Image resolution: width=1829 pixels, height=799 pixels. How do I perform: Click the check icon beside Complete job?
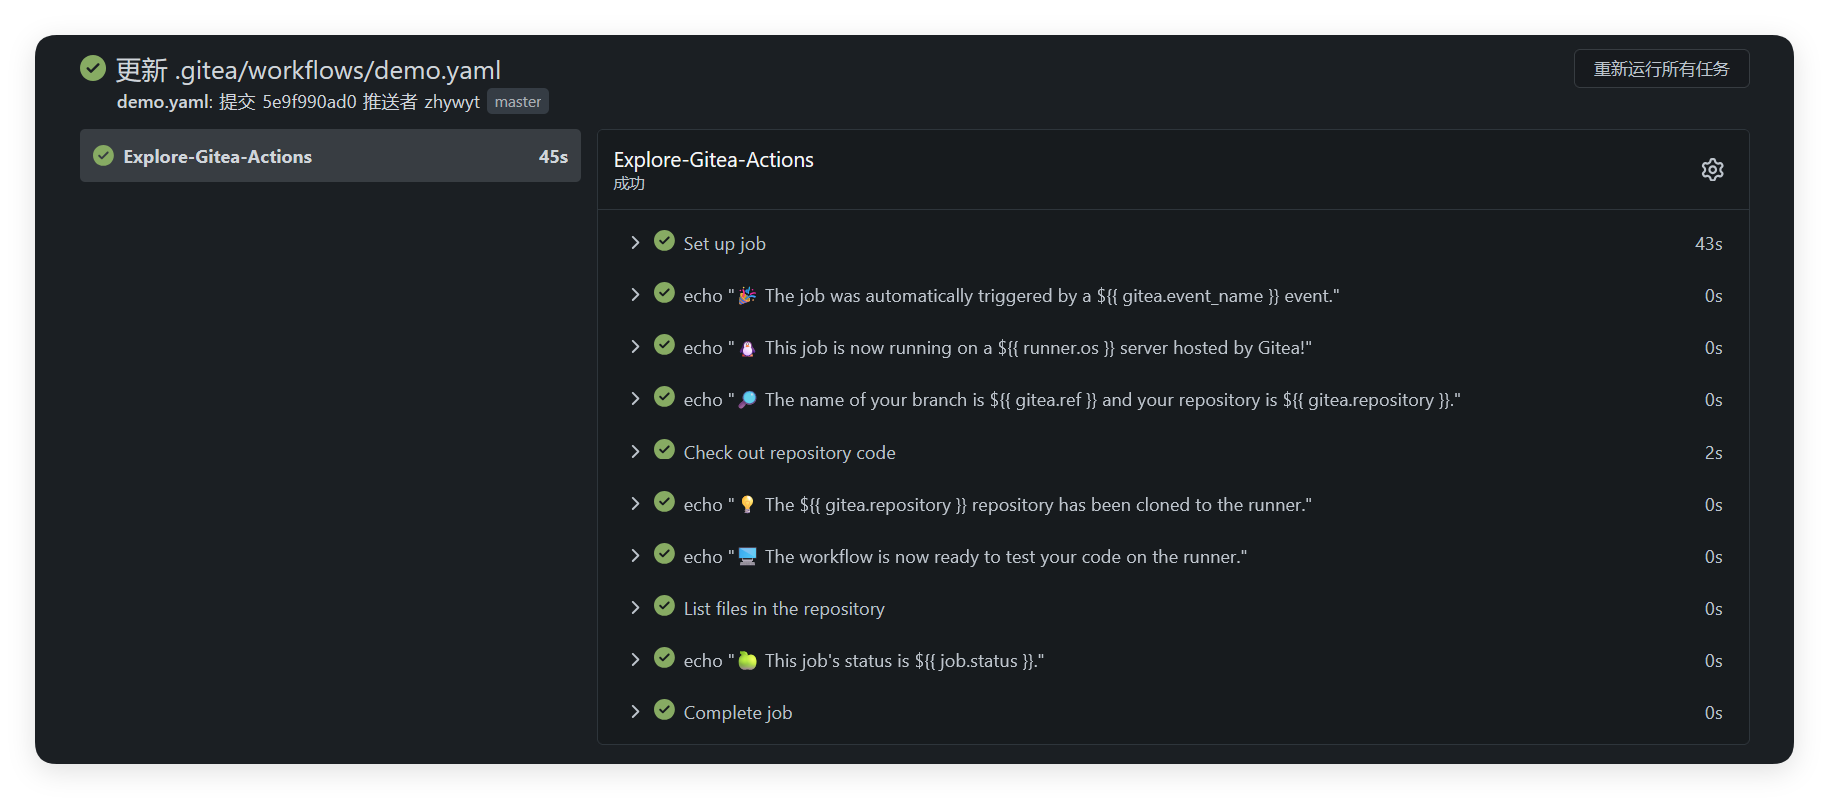(664, 710)
